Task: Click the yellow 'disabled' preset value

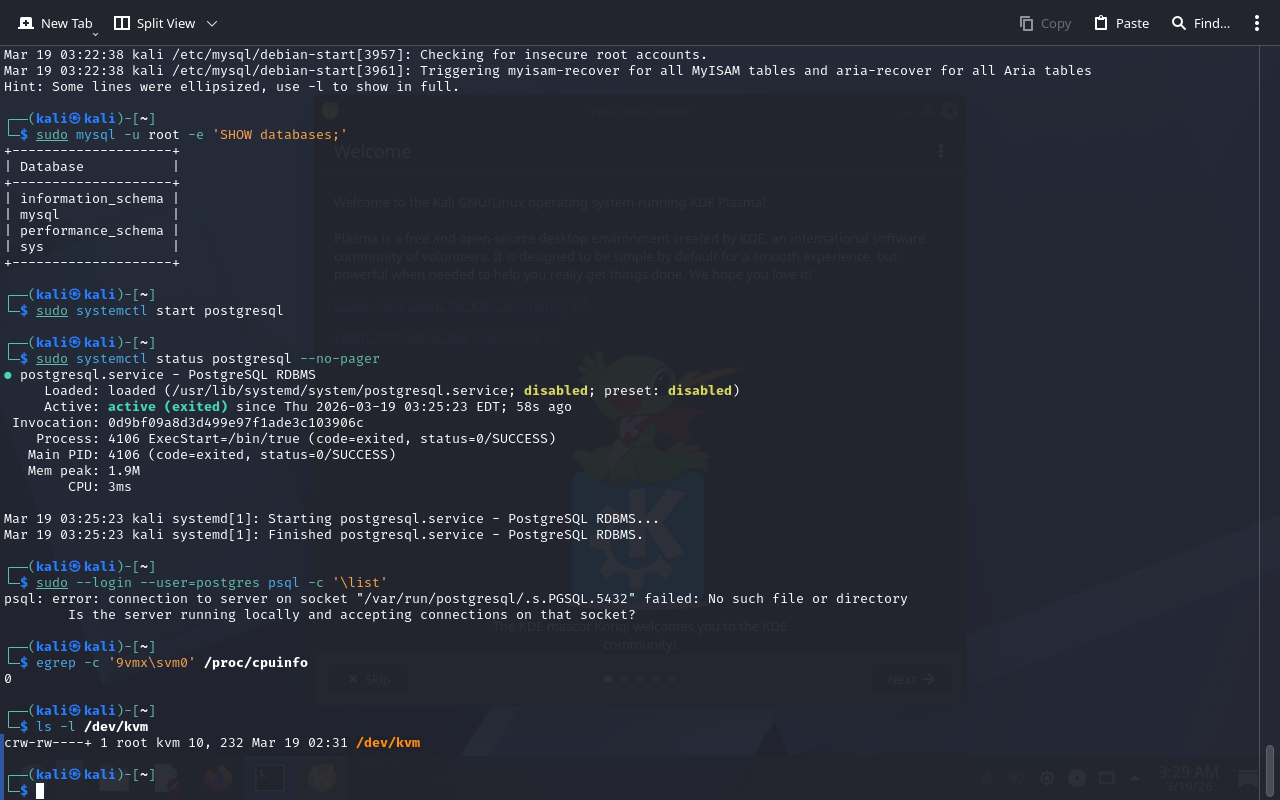Action: coord(699,391)
